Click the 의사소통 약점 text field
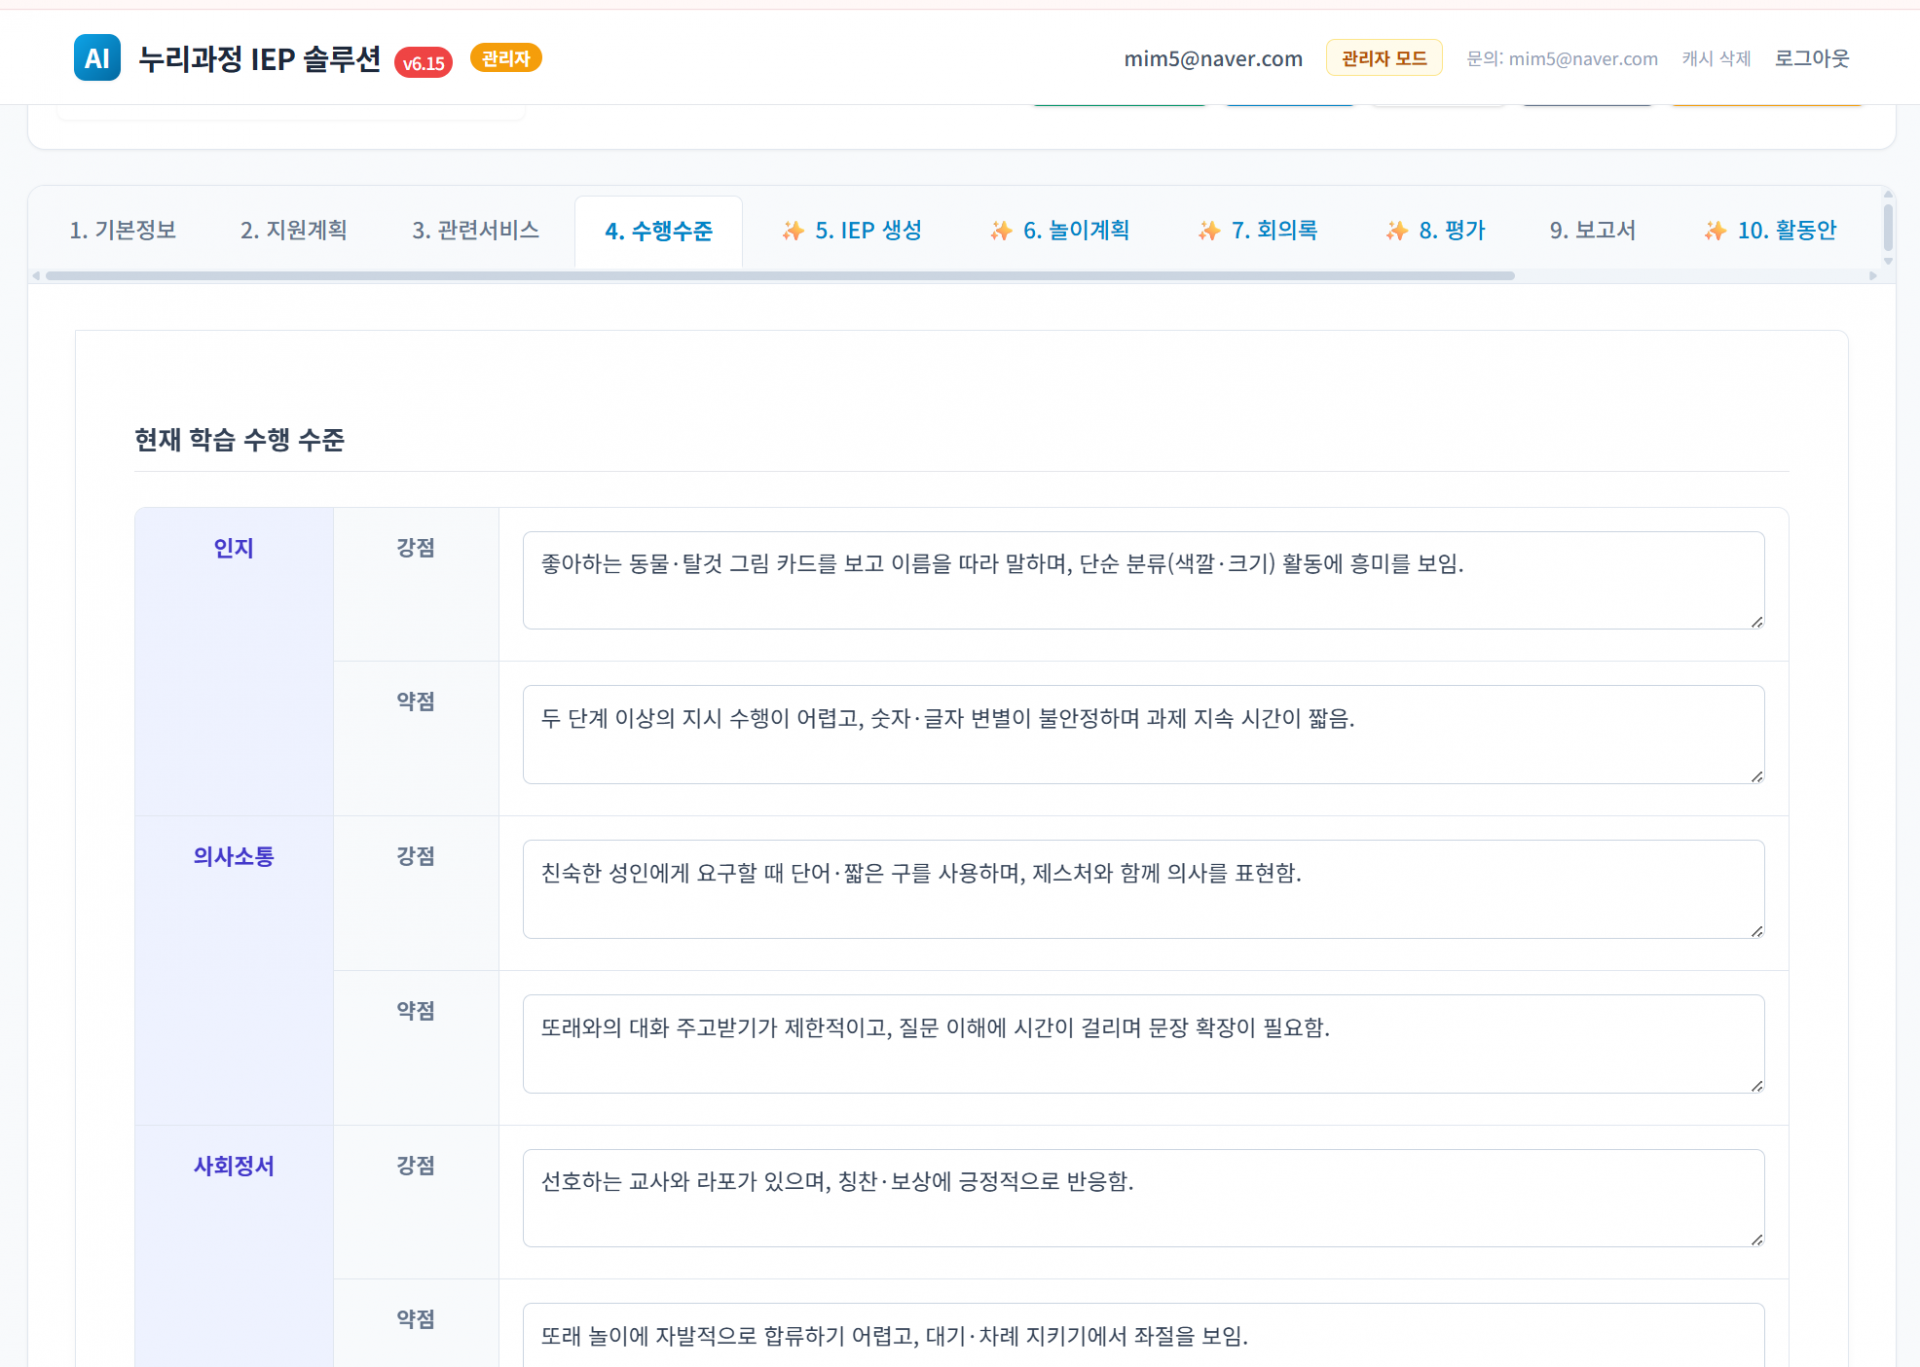The width and height of the screenshot is (1920, 1367). (1143, 1044)
